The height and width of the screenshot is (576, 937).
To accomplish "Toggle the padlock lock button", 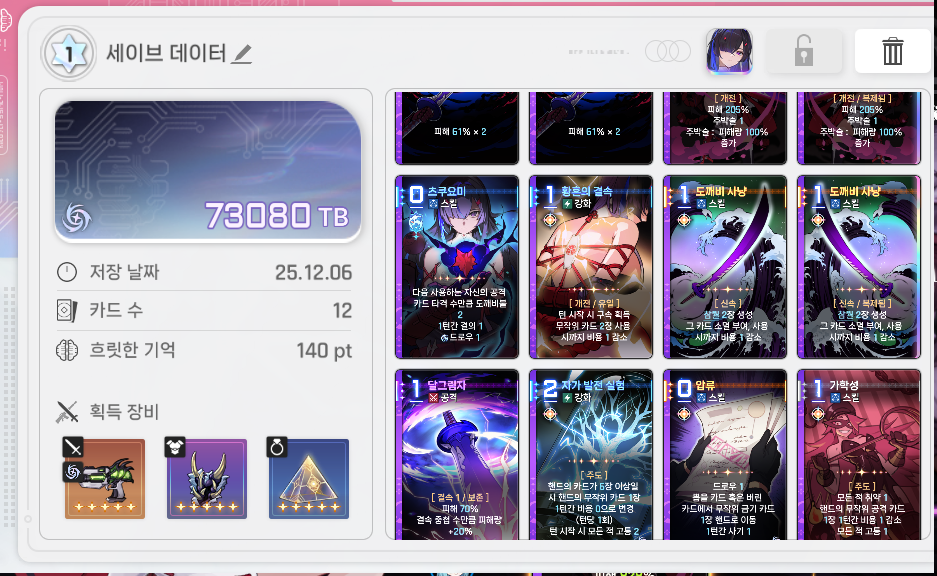I will [x=804, y=51].
